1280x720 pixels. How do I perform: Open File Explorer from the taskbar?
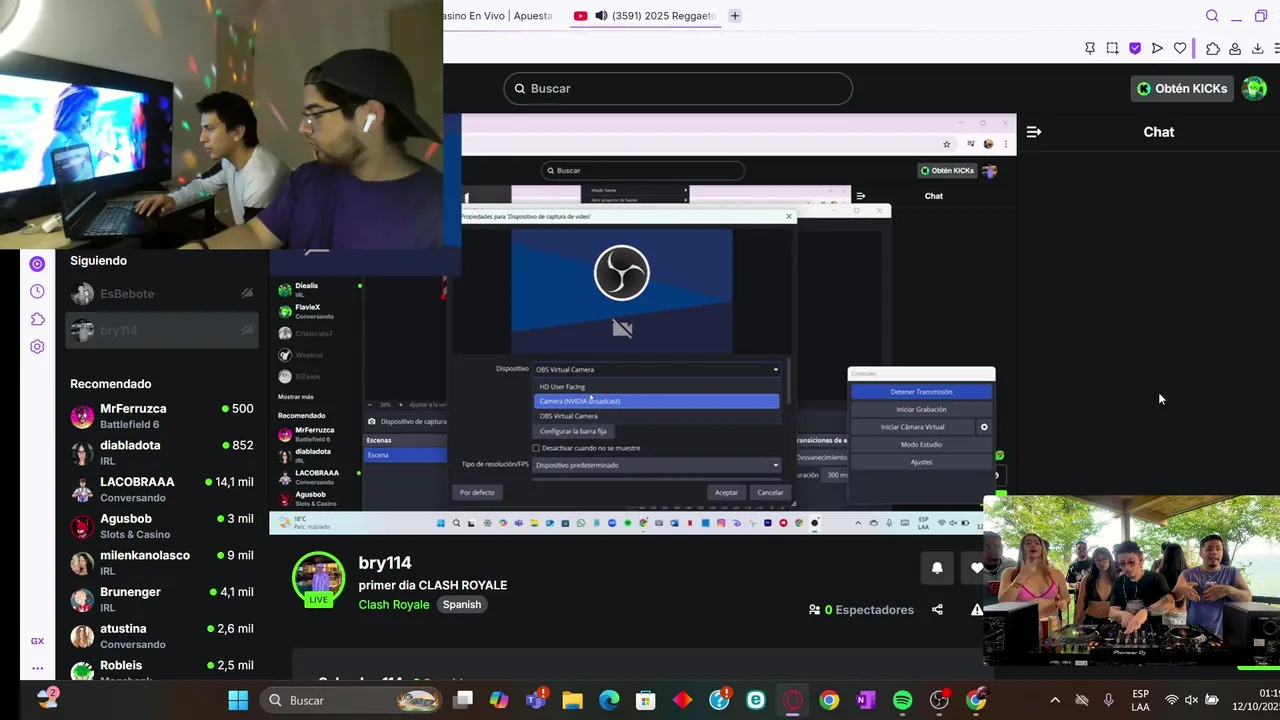click(572, 700)
